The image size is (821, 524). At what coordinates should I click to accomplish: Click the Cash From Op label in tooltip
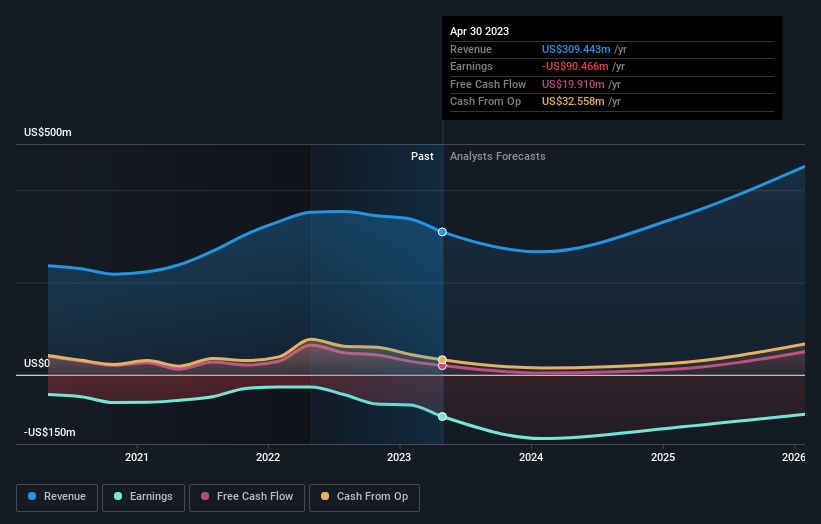click(x=485, y=102)
